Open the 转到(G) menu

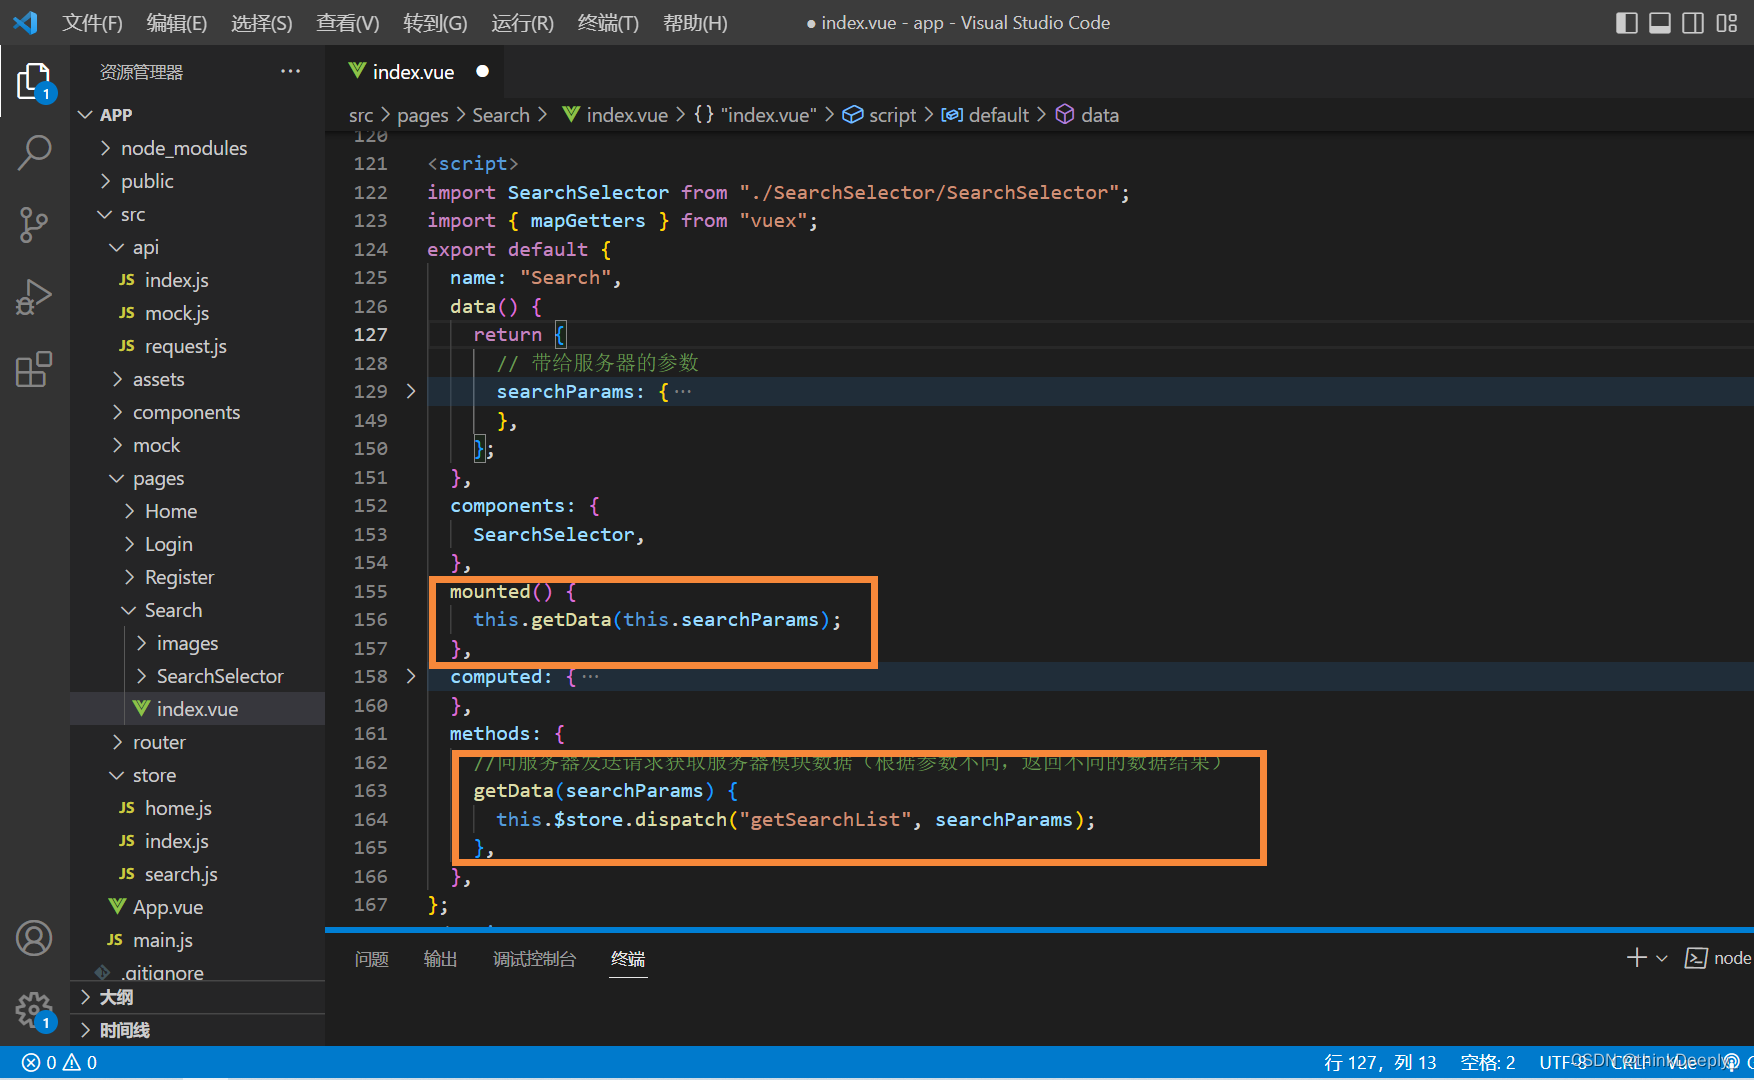(435, 23)
